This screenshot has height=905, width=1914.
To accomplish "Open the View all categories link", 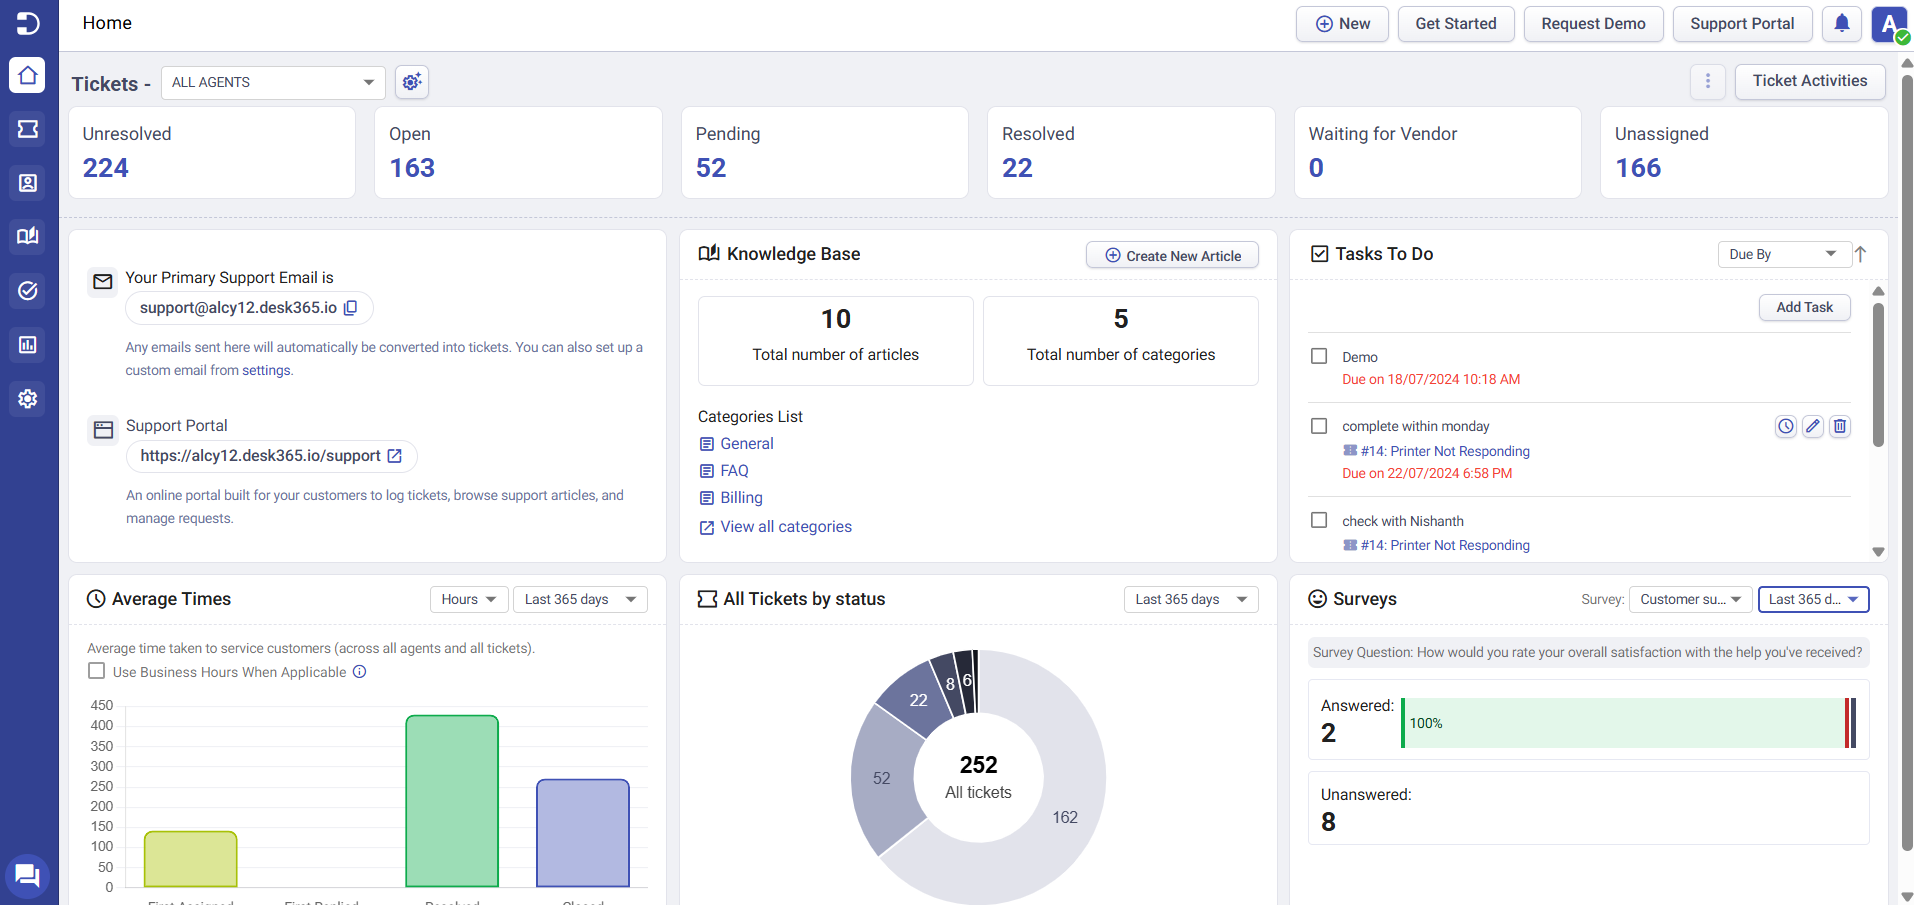I will click(786, 527).
